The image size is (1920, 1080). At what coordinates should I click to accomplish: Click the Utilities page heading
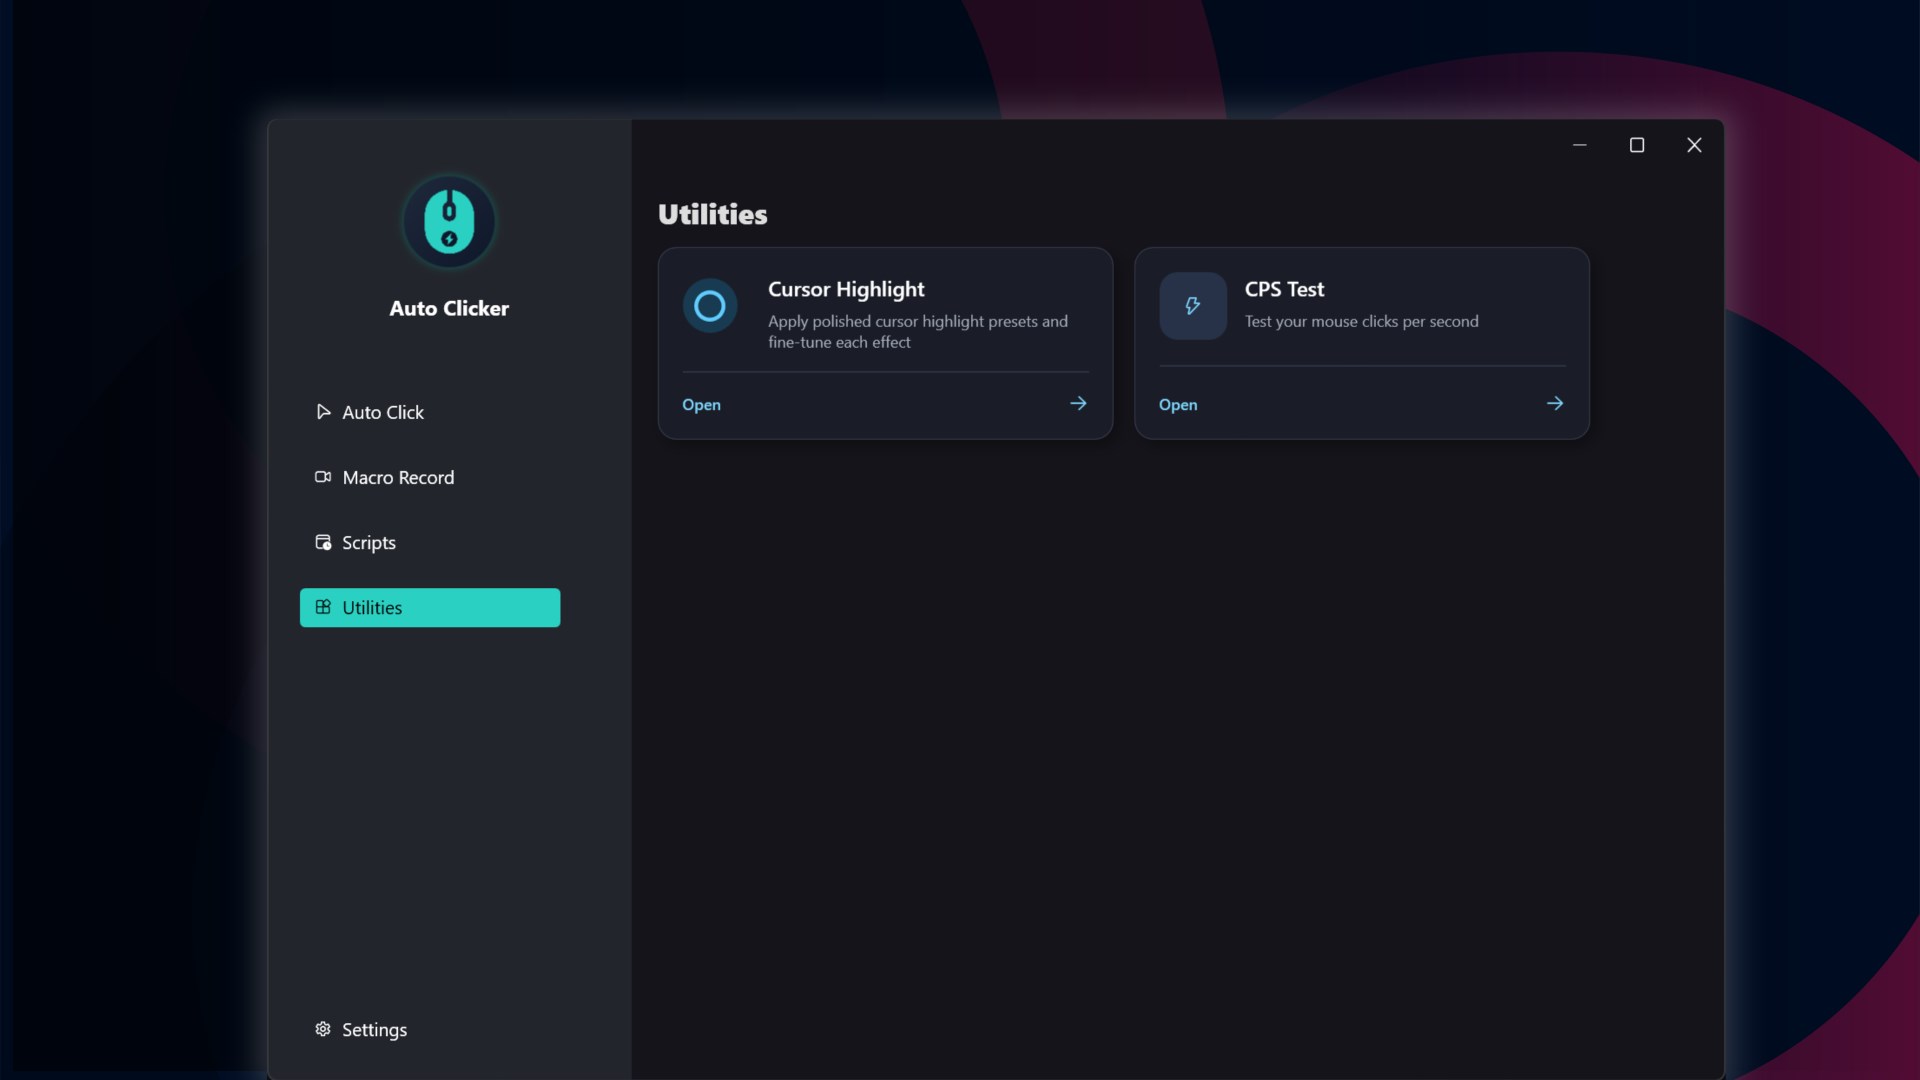pyautogui.click(x=712, y=214)
